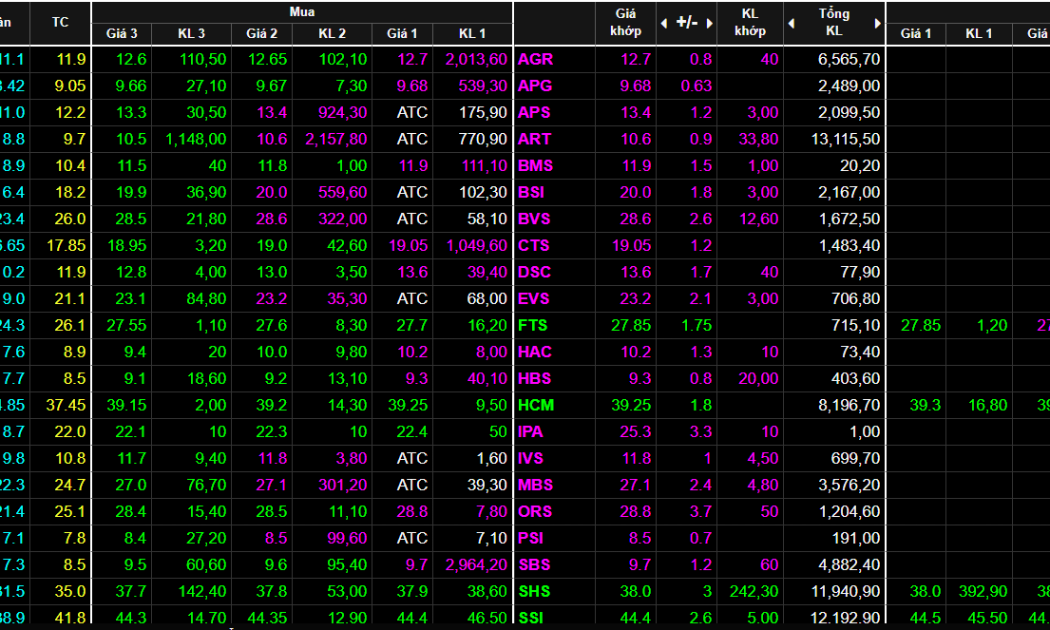Select SBS buy volume 2,964,20

coord(477,565)
